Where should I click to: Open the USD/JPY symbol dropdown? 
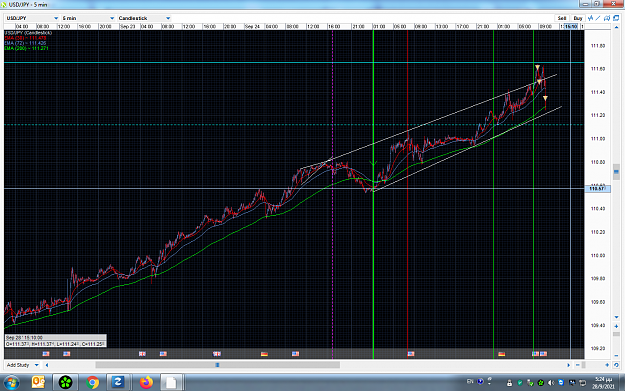31,18
